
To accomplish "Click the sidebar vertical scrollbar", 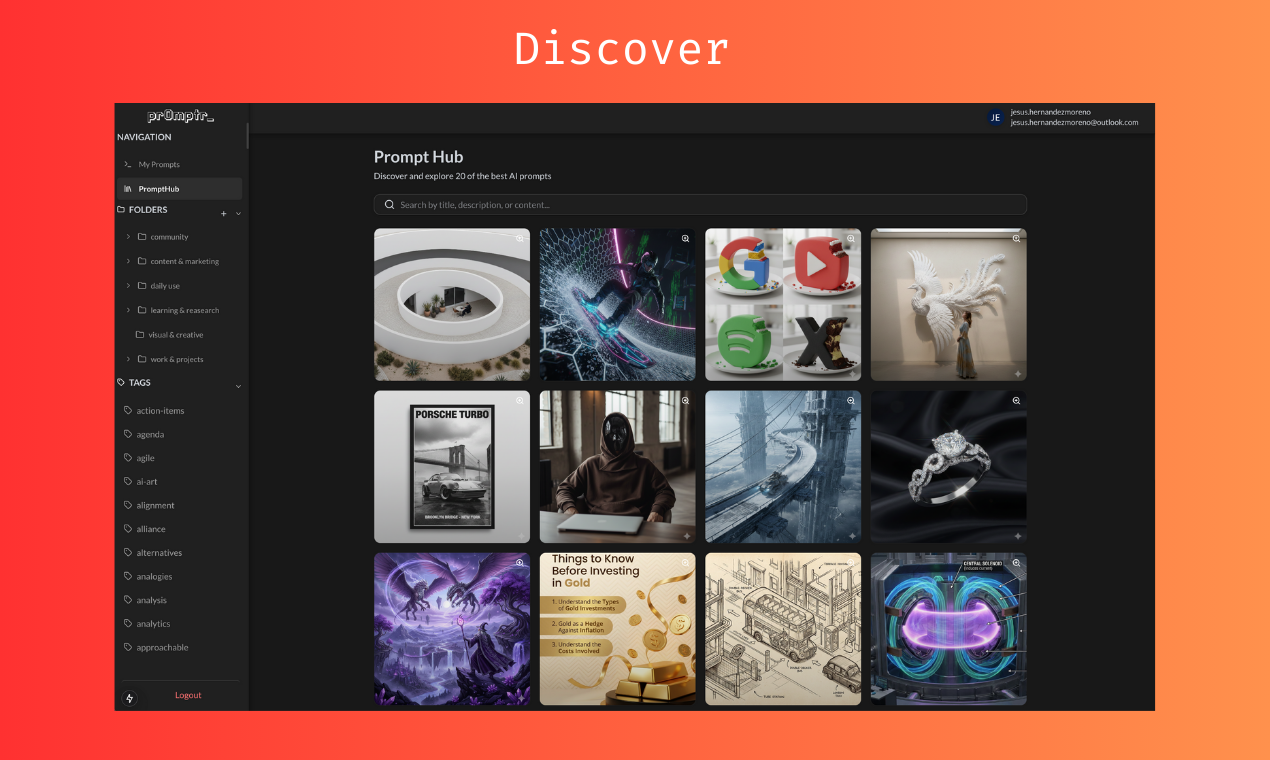I will (x=248, y=135).
